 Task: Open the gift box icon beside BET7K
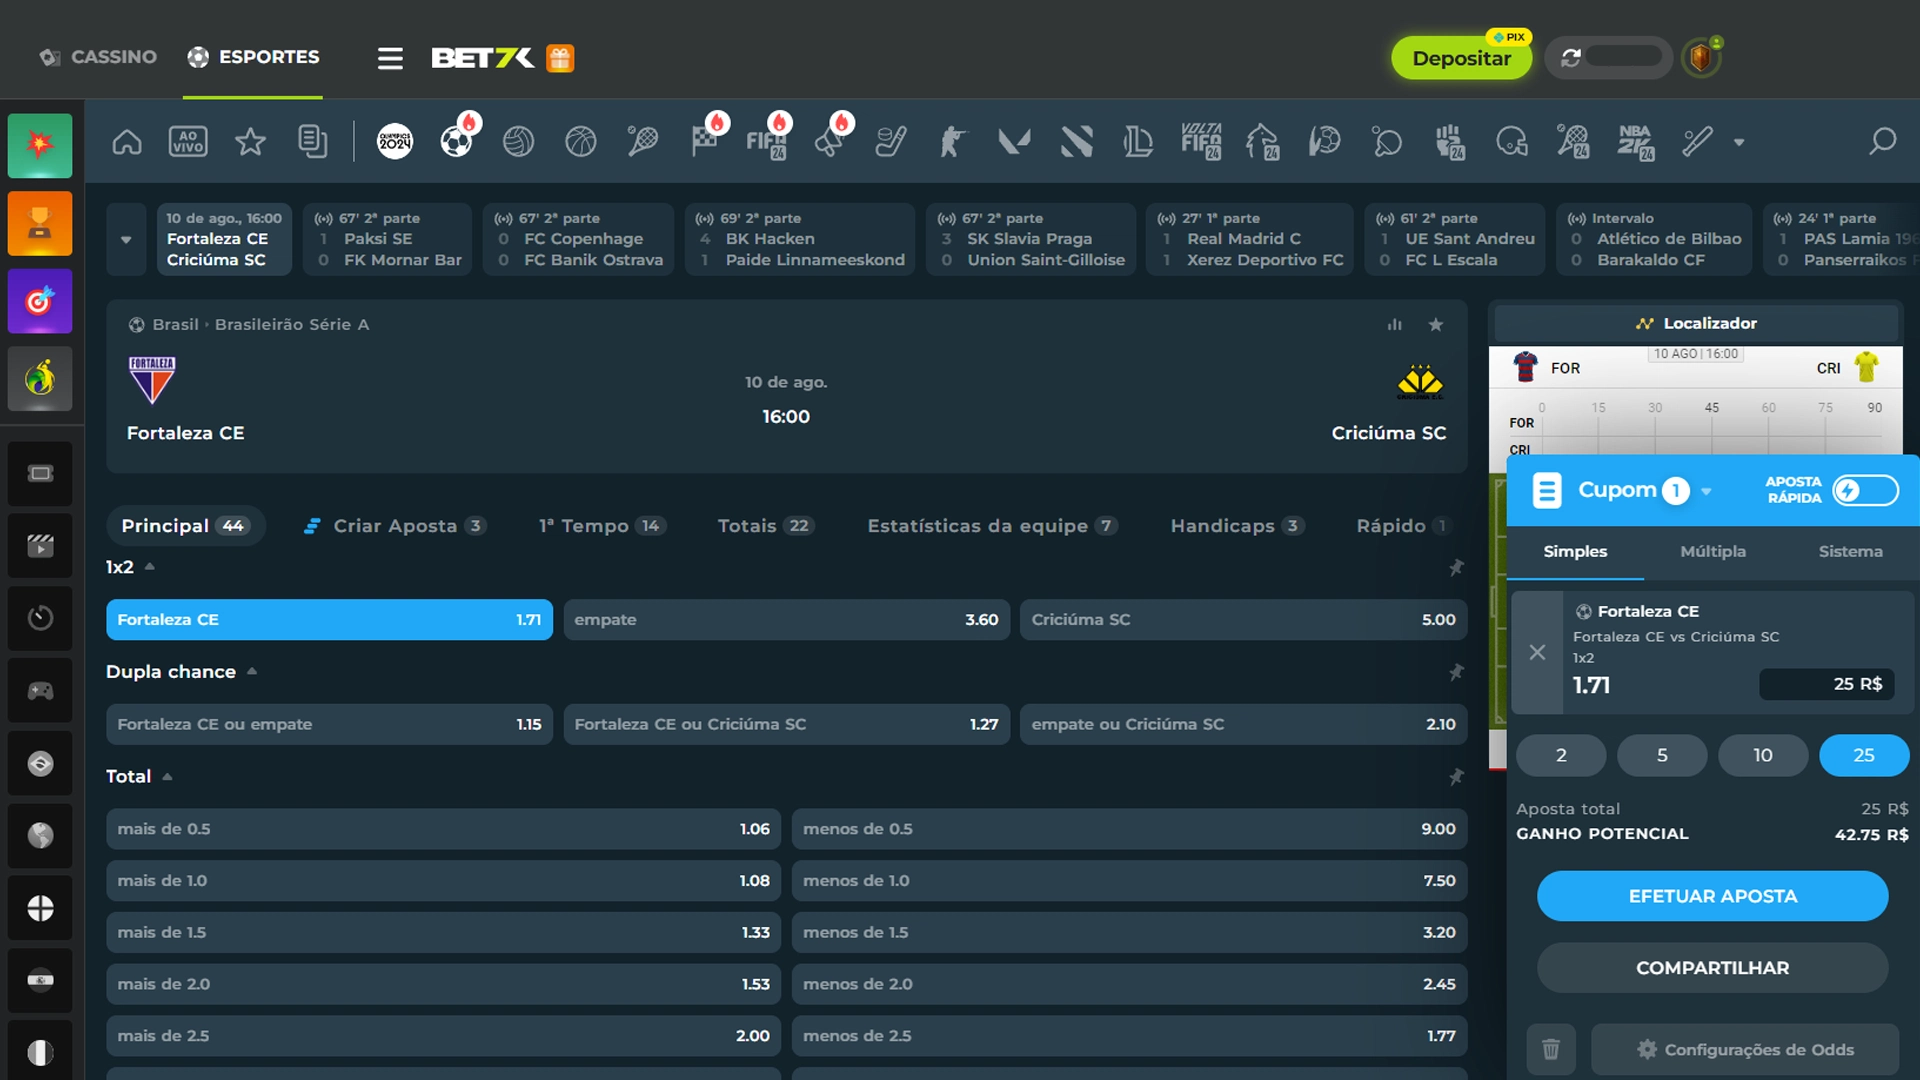560,58
